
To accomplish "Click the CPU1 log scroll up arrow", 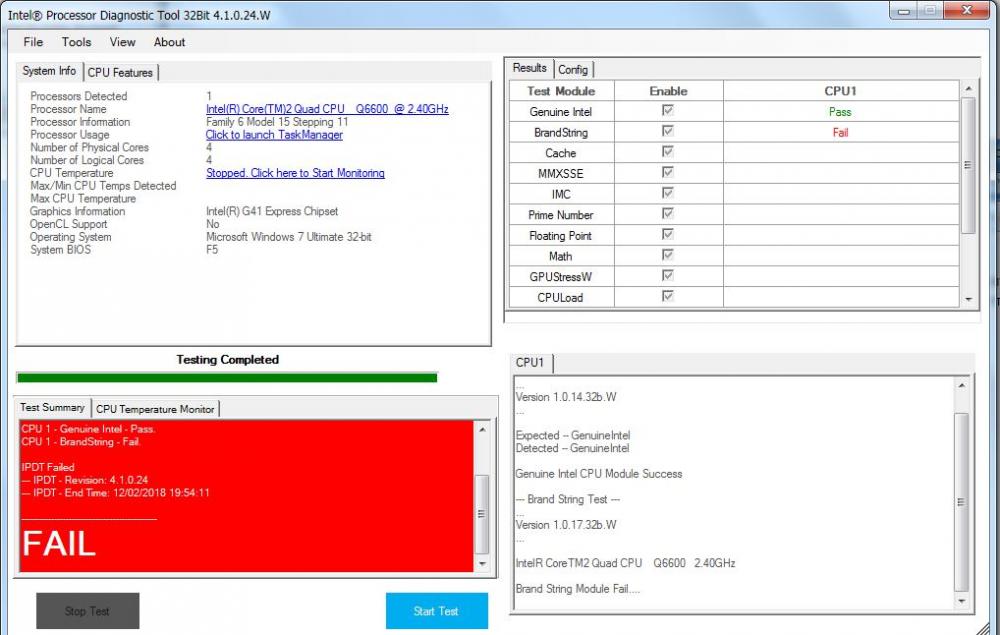I will 961,385.
